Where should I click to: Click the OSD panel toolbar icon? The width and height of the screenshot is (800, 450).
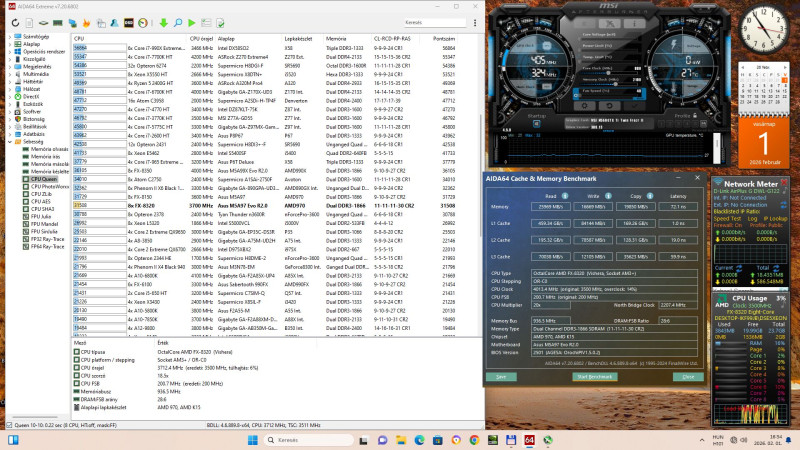(129, 23)
